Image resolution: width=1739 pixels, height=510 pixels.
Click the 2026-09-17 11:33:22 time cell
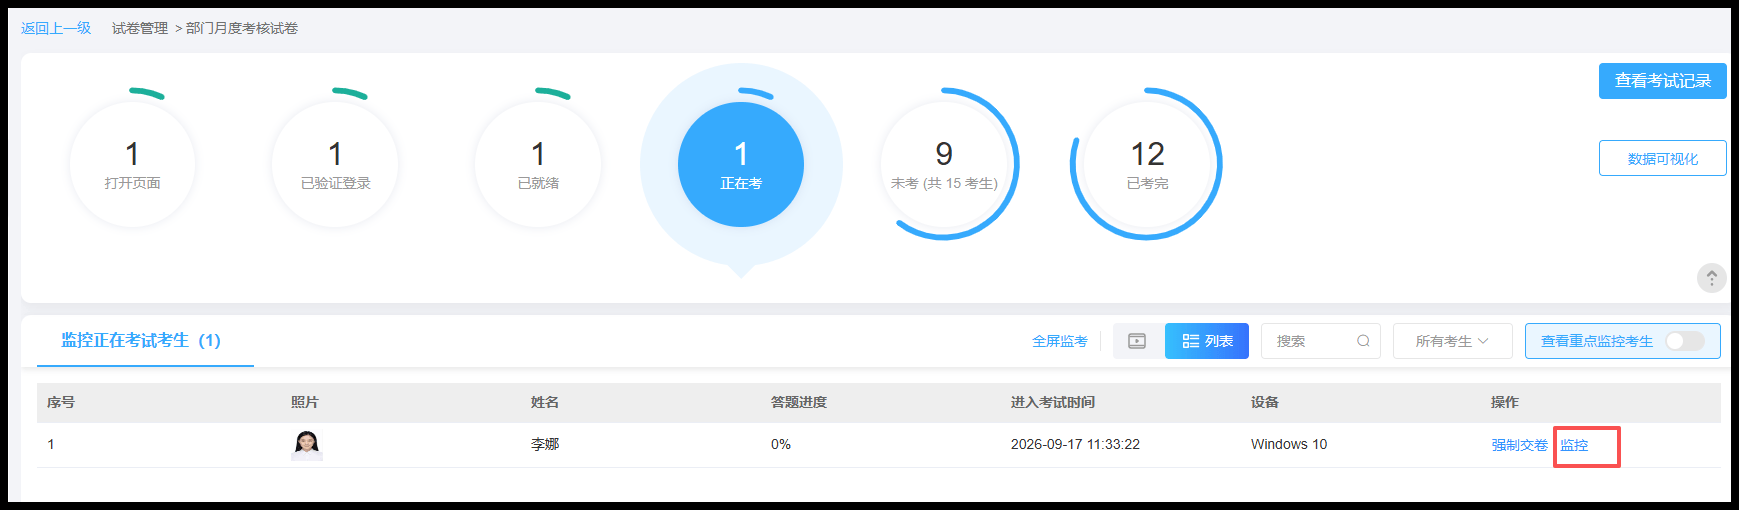1075,445
